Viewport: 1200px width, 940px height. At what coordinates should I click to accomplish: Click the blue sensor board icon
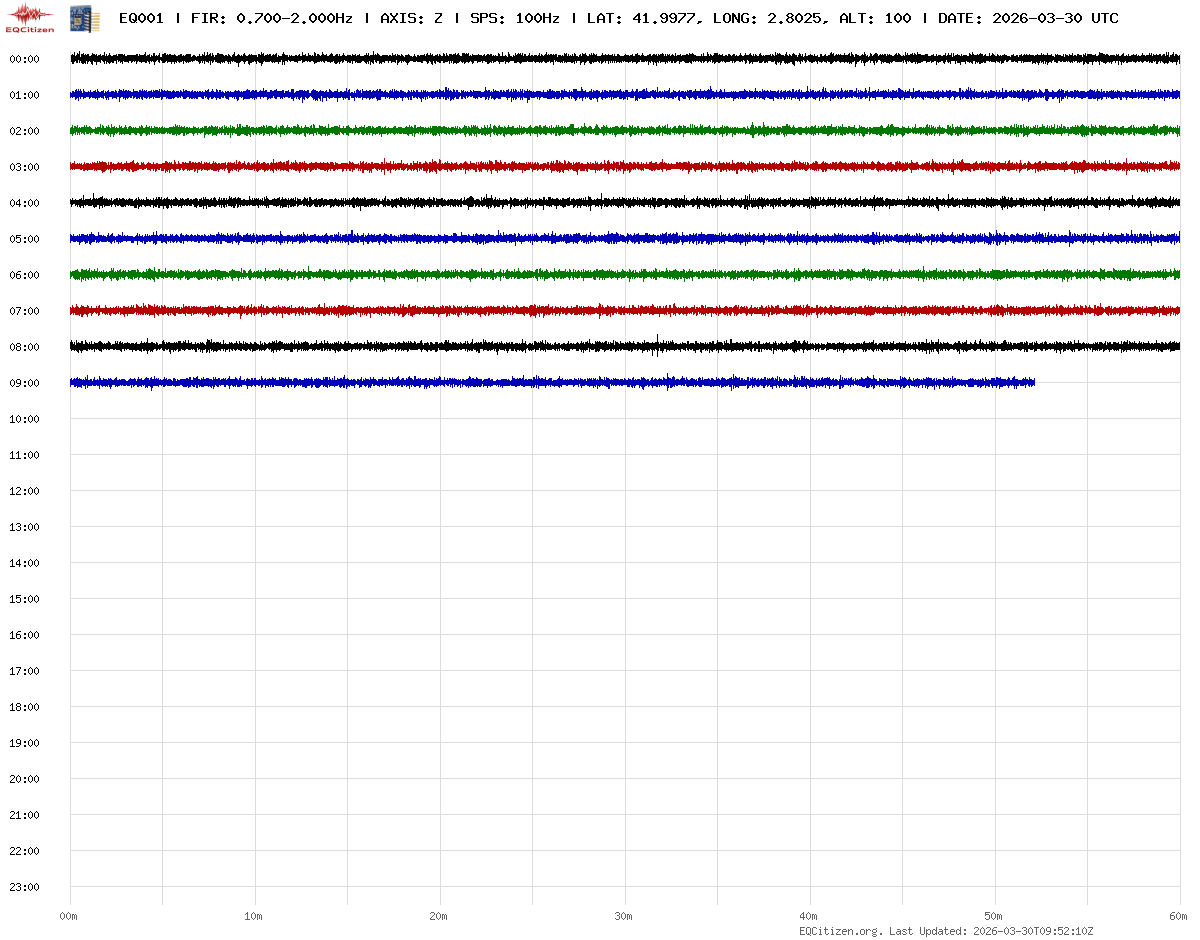83,18
